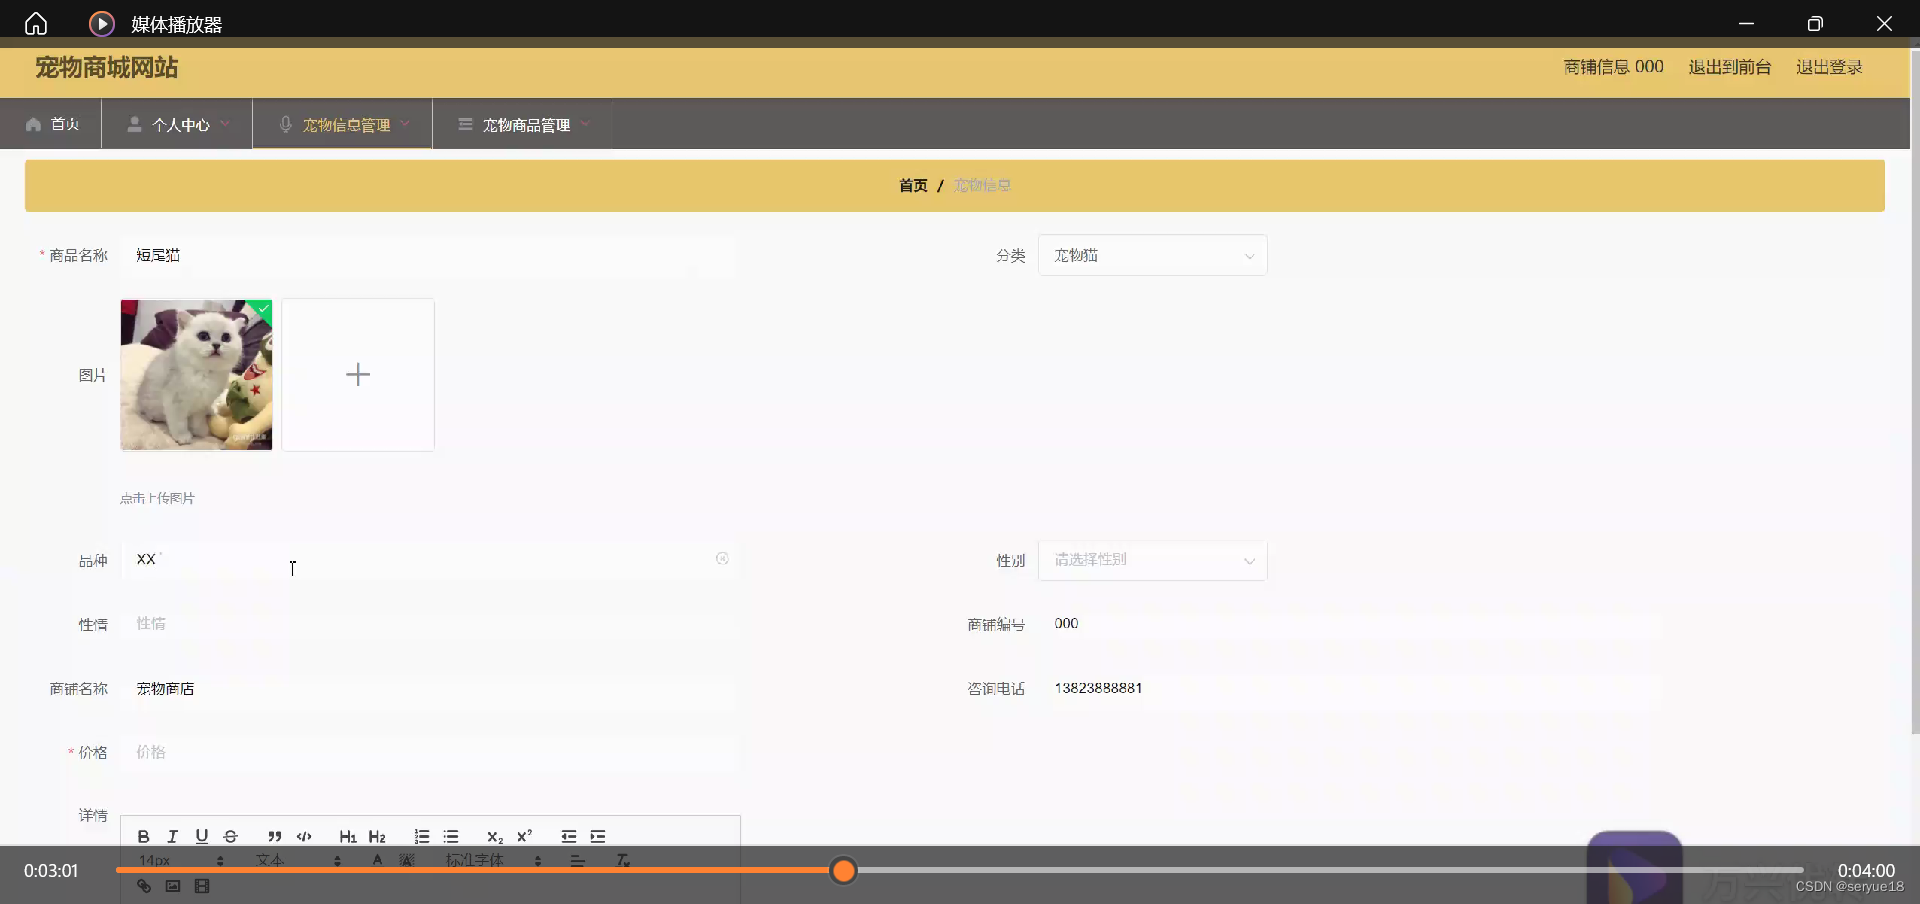The height and width of the screenshot is (904, 1920).
Task: Insert a video in the editor
Action: [202, 886]
